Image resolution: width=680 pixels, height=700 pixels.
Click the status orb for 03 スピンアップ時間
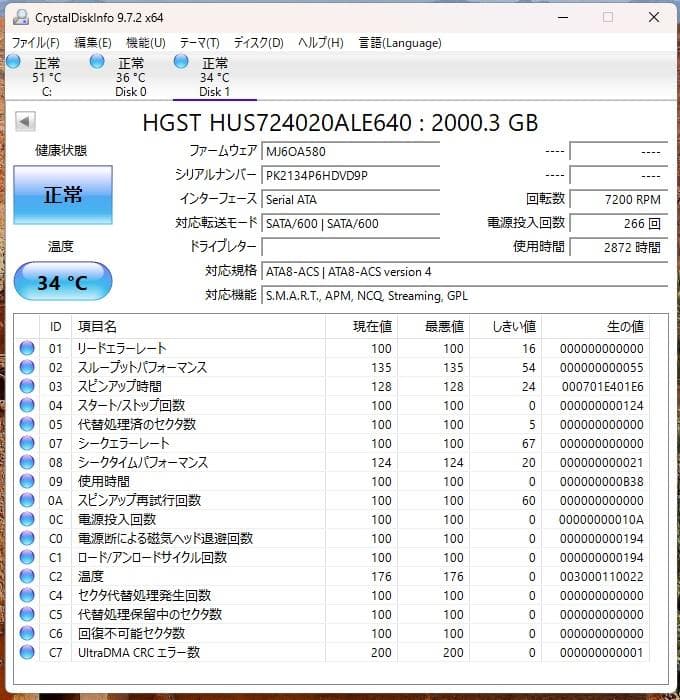27,386
